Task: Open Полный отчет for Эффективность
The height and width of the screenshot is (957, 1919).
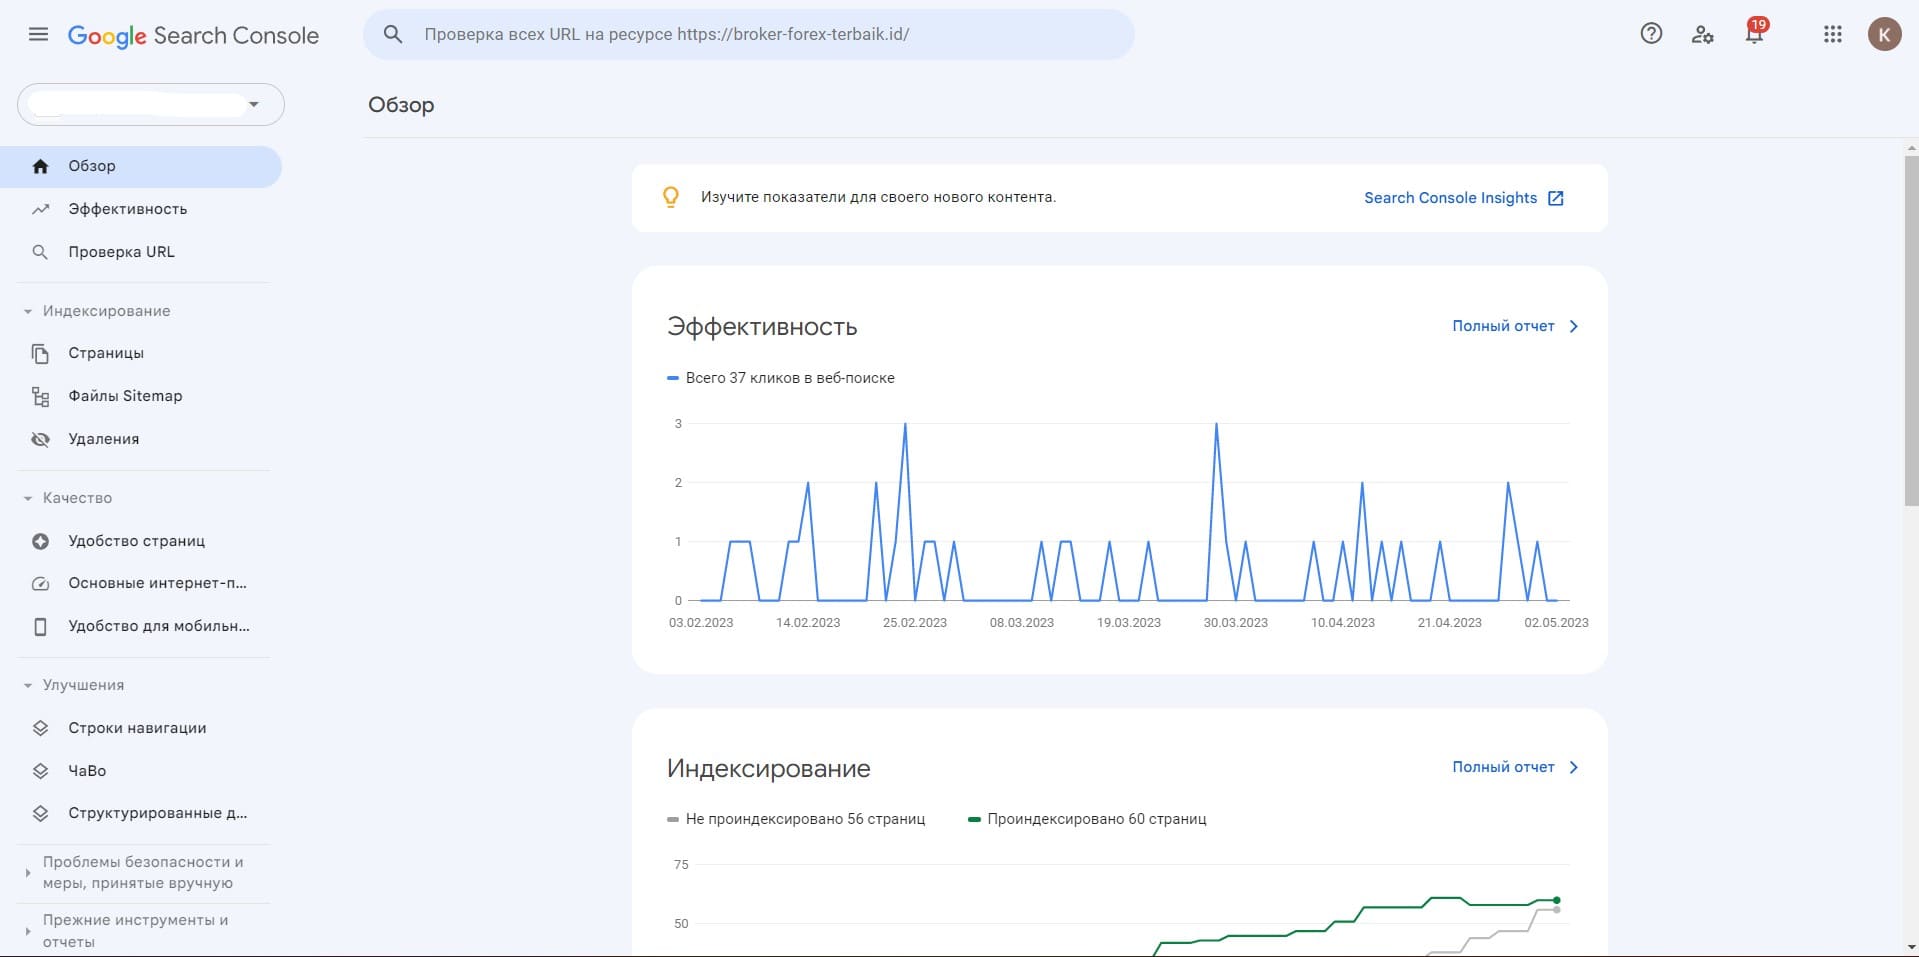Action: (1503, 326)
